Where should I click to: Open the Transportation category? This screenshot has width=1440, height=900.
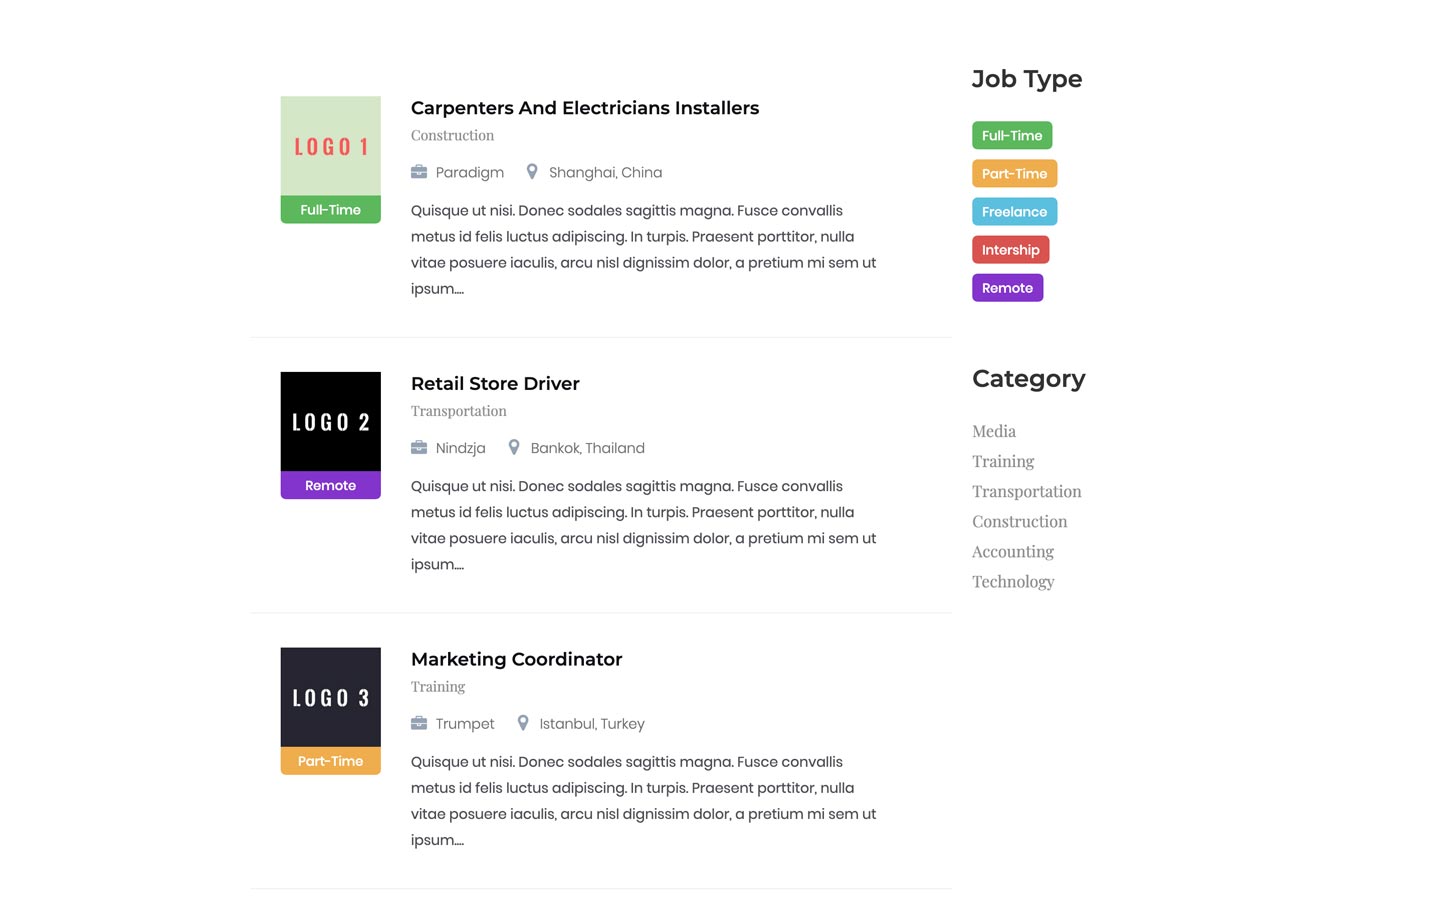(x=1026, y=491)
